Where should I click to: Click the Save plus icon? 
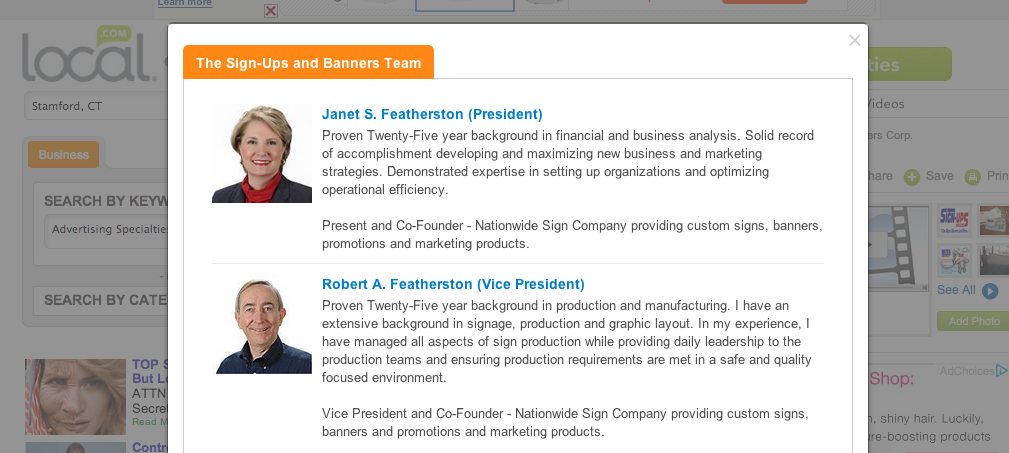[912, 177]
